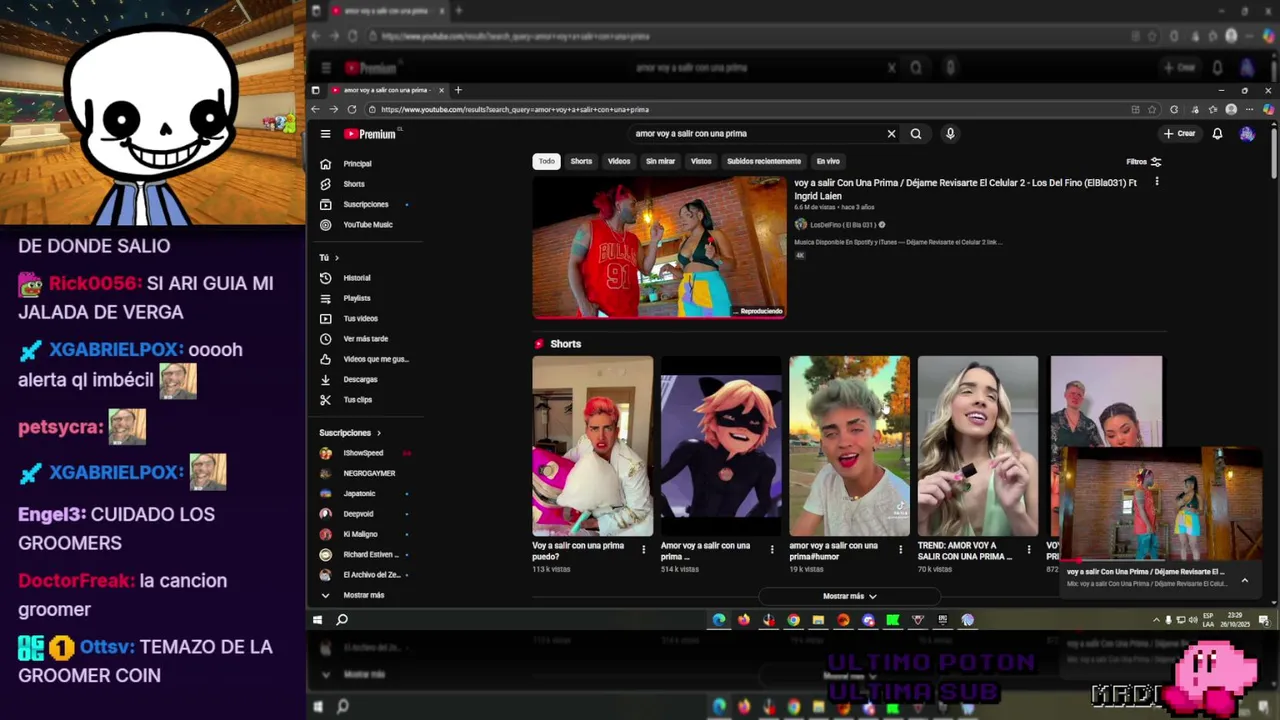Open a new browser tab with plus
Viewport: 1280px width, 720px height.
coord(458,90)
